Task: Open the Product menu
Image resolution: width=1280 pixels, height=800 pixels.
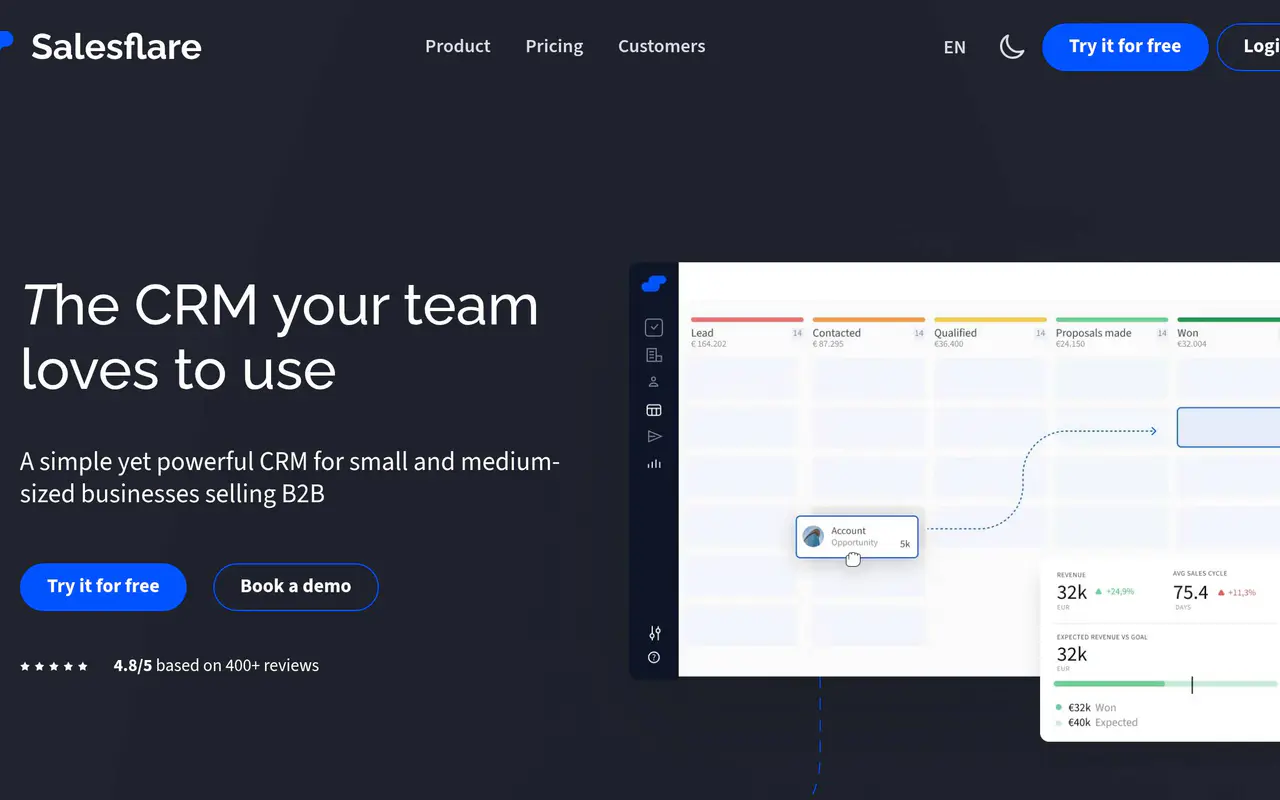Action: coord(457,46)
